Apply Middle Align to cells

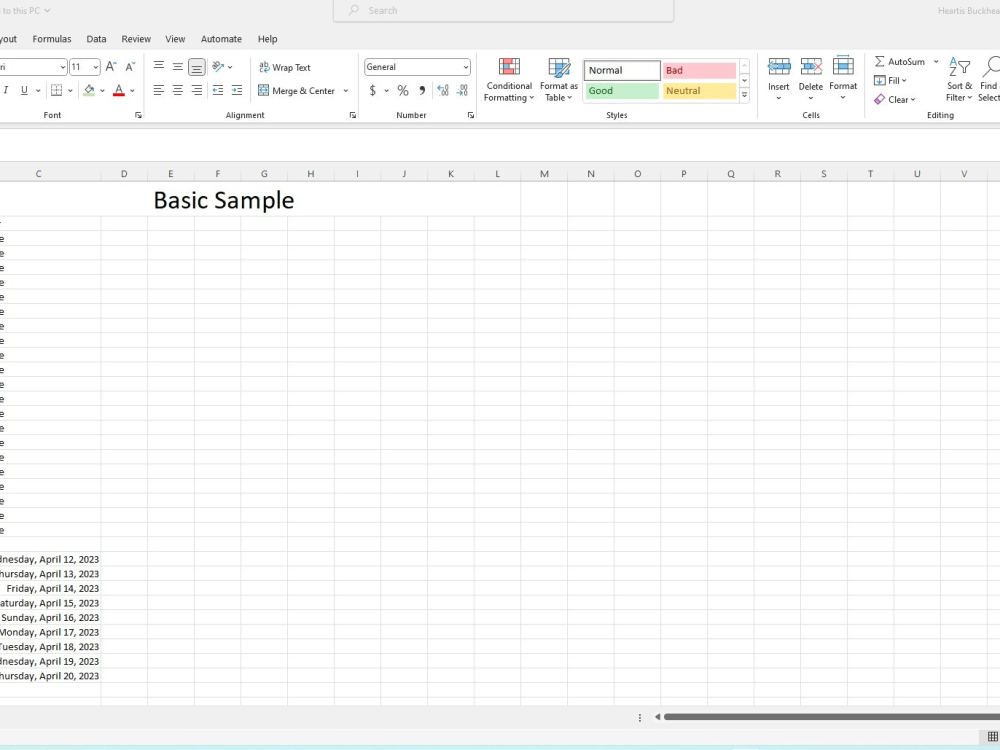click(x=178, y=66)
